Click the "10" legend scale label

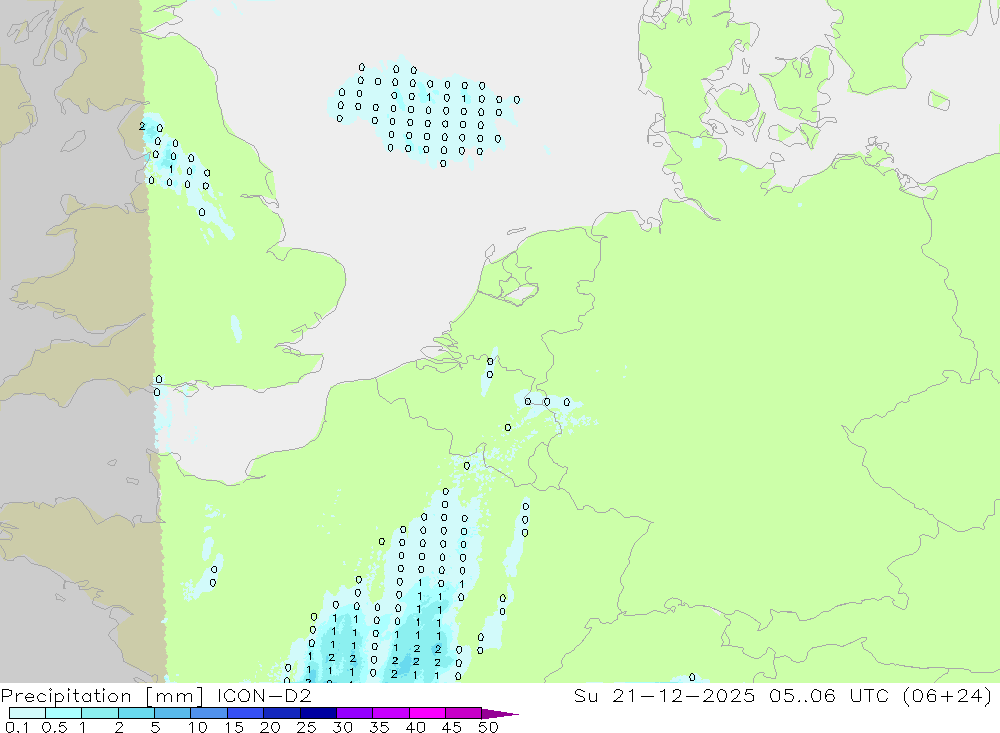coord(197,727)
